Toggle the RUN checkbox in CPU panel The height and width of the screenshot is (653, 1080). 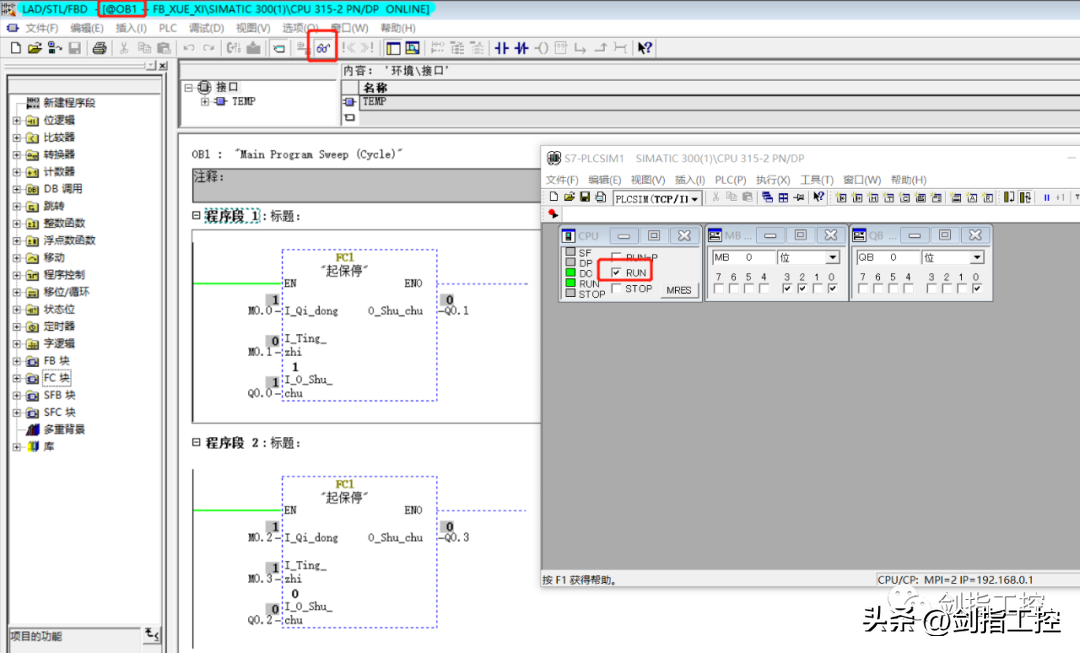coord(617,272)
